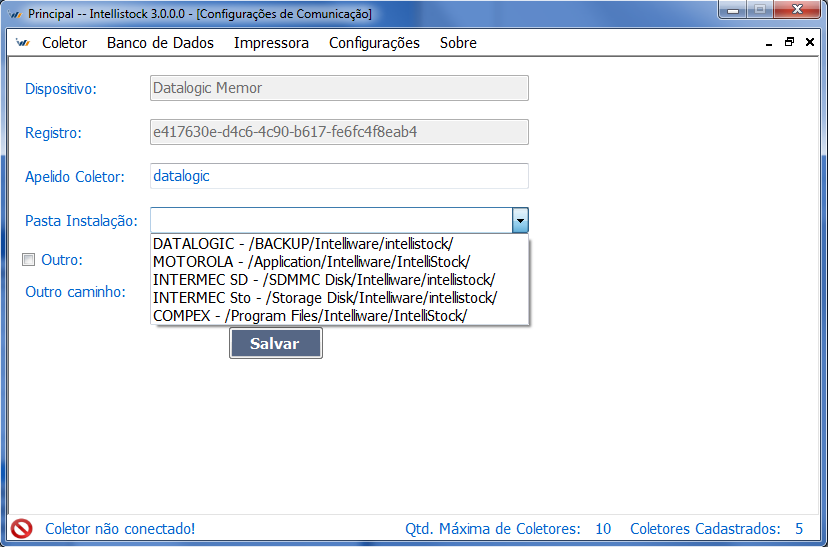This screenshot has width=828, height=547.
Task: Click the Dispositivo field showing Datalogic Memor
Action: click(x=340, y=88)
